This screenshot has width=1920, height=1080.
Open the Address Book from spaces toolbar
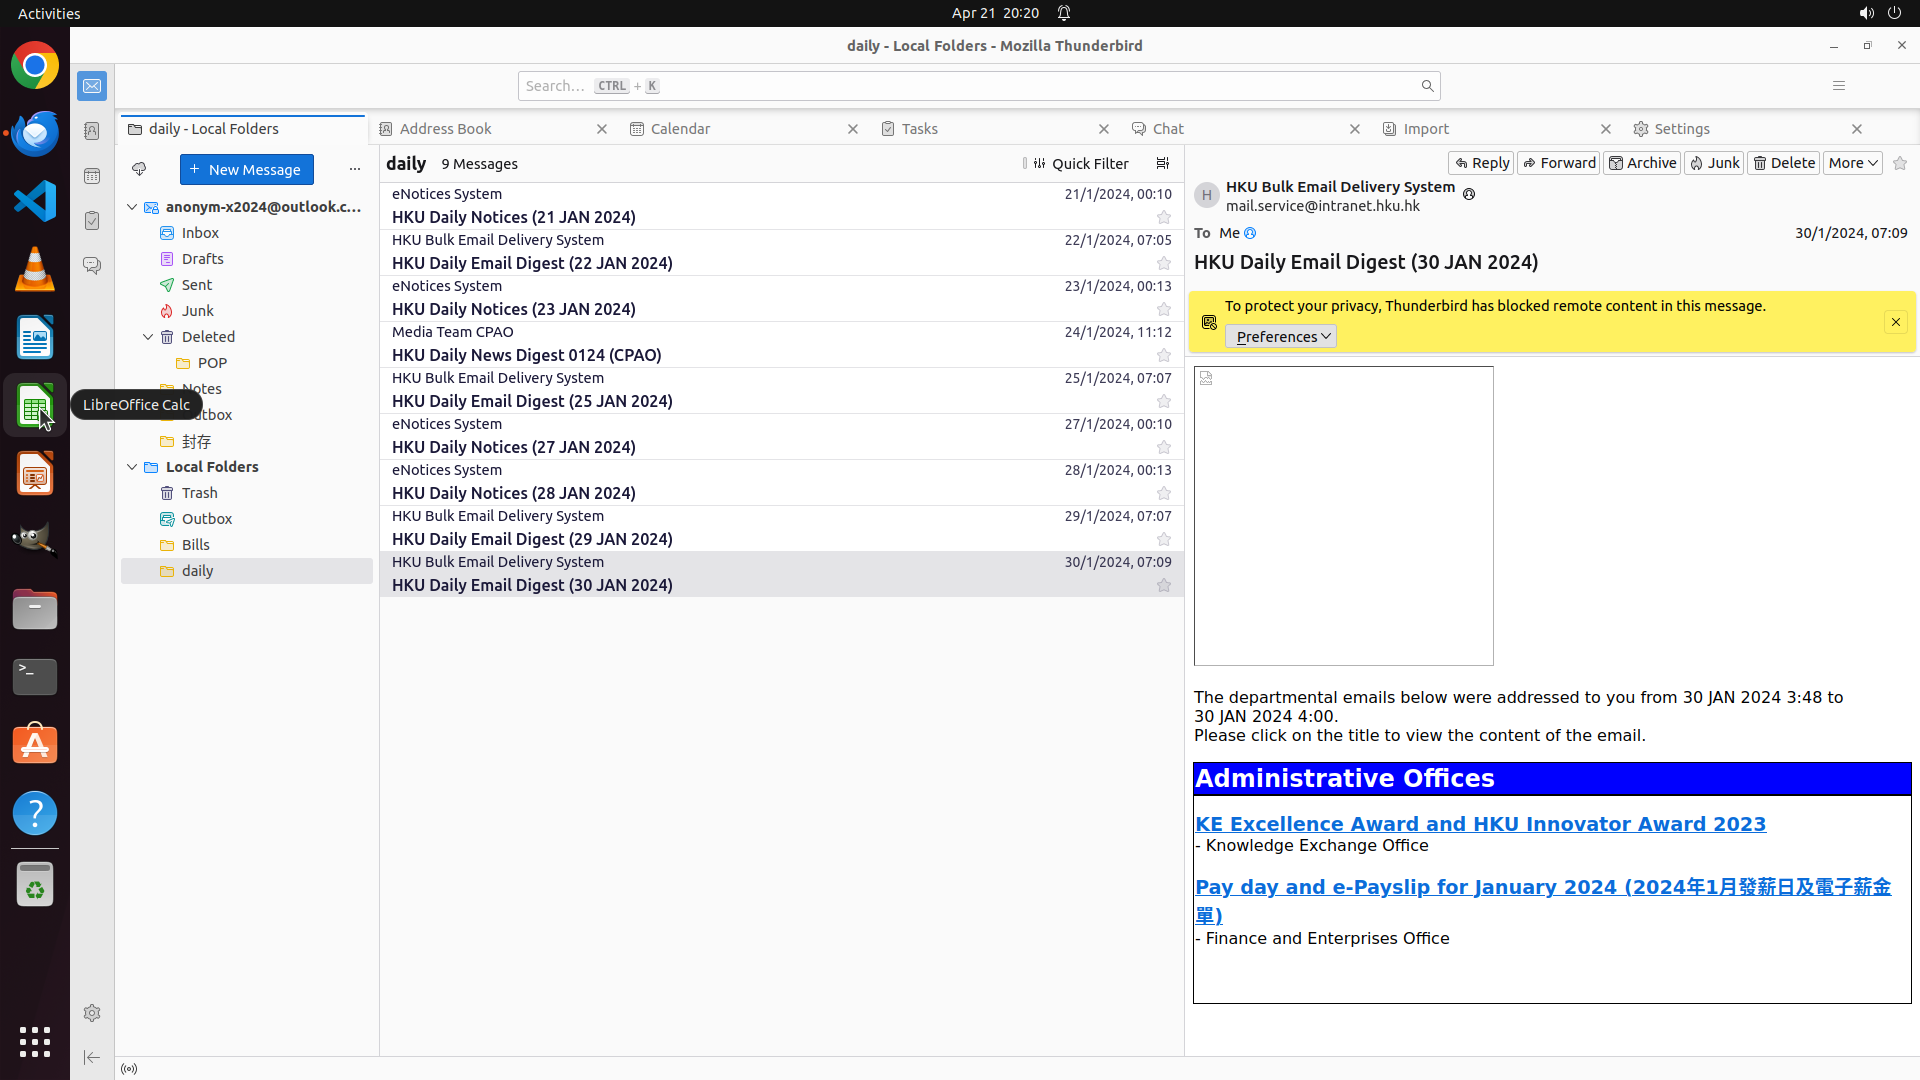[x=92, y=131]
